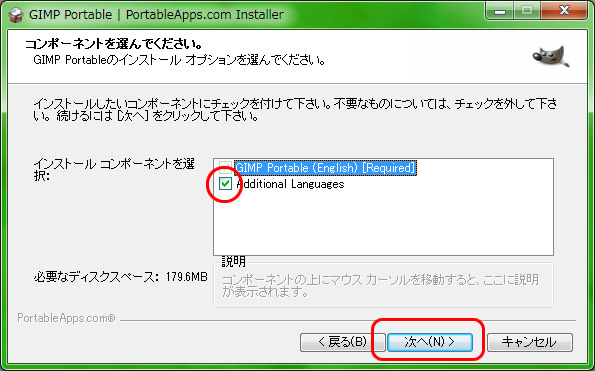Click the 179.6MB disk space value
The height and width of the screenshot is (371, 595).
coord(187,277)
